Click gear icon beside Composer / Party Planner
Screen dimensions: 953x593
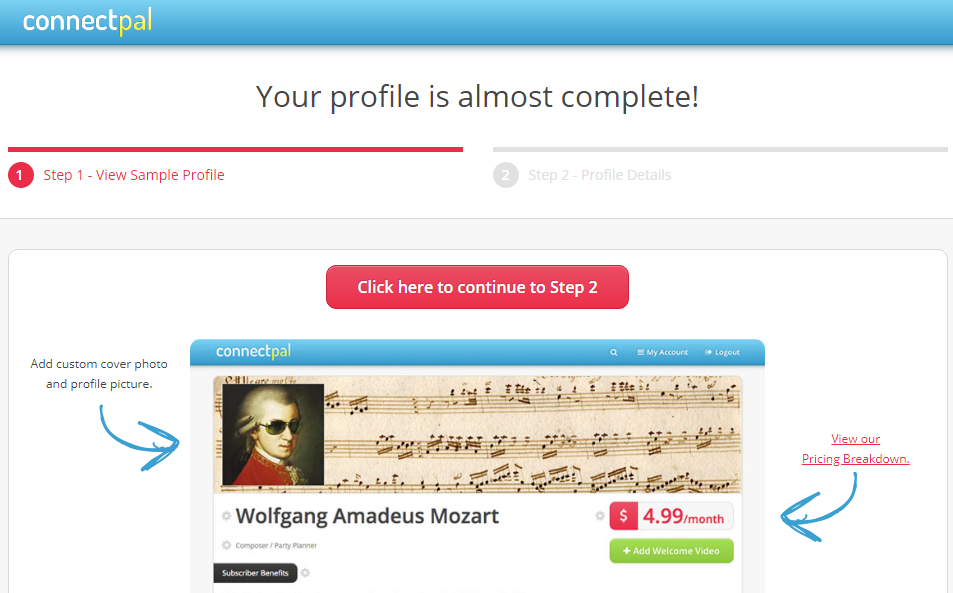(226, 545)
